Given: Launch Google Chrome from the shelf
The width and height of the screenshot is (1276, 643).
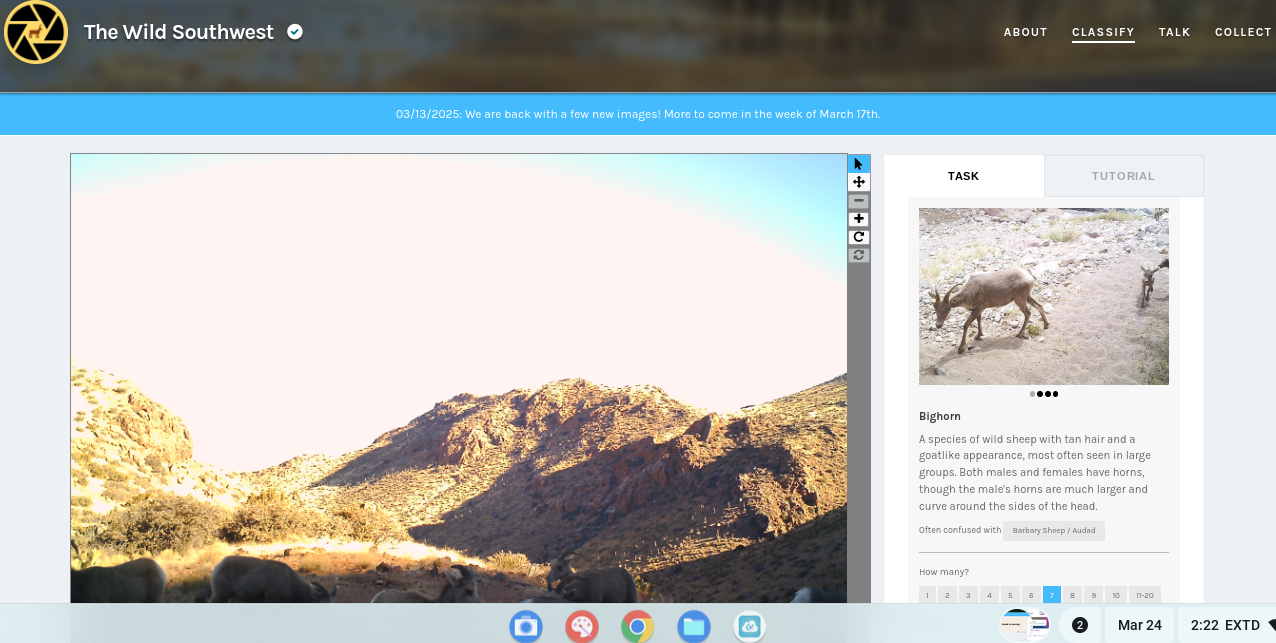Looking at the screenshot, I should [x=637, y=627].
